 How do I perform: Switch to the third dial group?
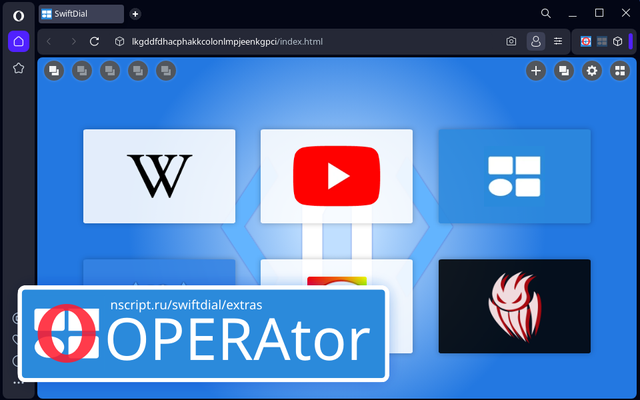(110, 71)
